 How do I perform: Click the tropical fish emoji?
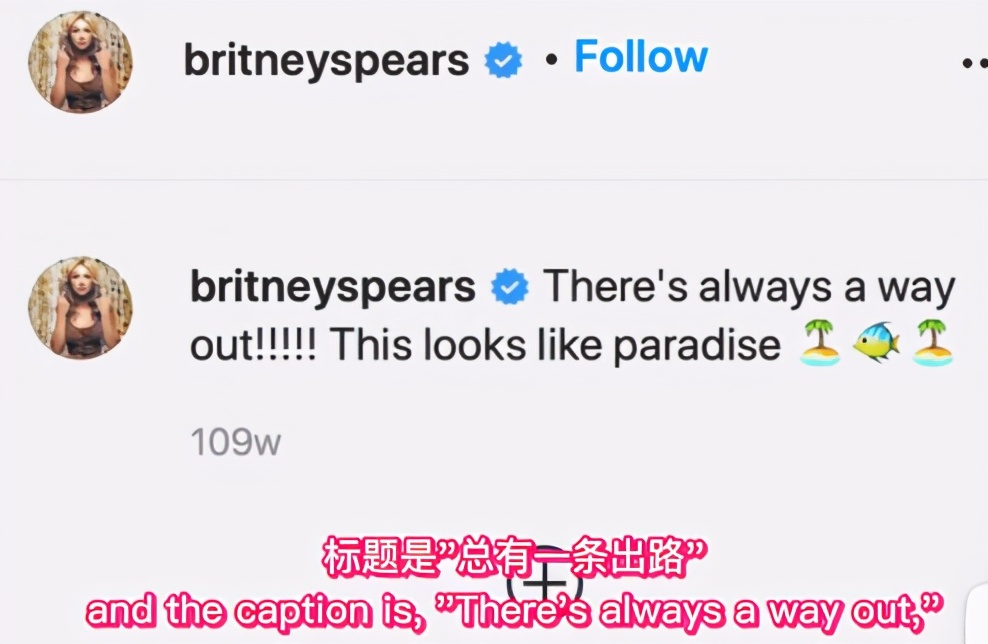tap(876, 343)
